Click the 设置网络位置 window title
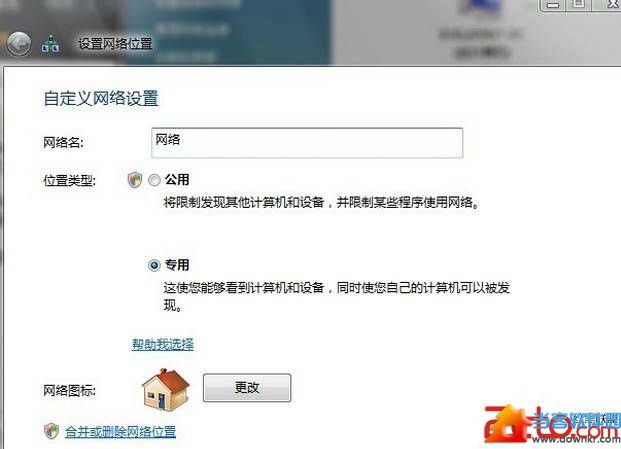The image size is (621, 449). click(115, 44)
